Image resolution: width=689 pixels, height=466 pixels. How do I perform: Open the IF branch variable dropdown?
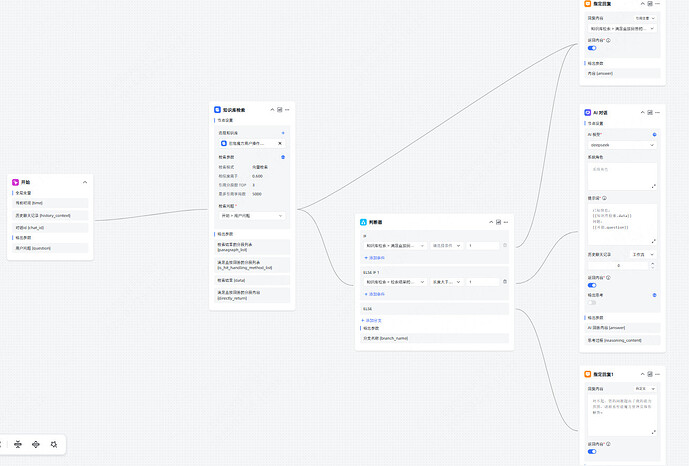point(395,246)
